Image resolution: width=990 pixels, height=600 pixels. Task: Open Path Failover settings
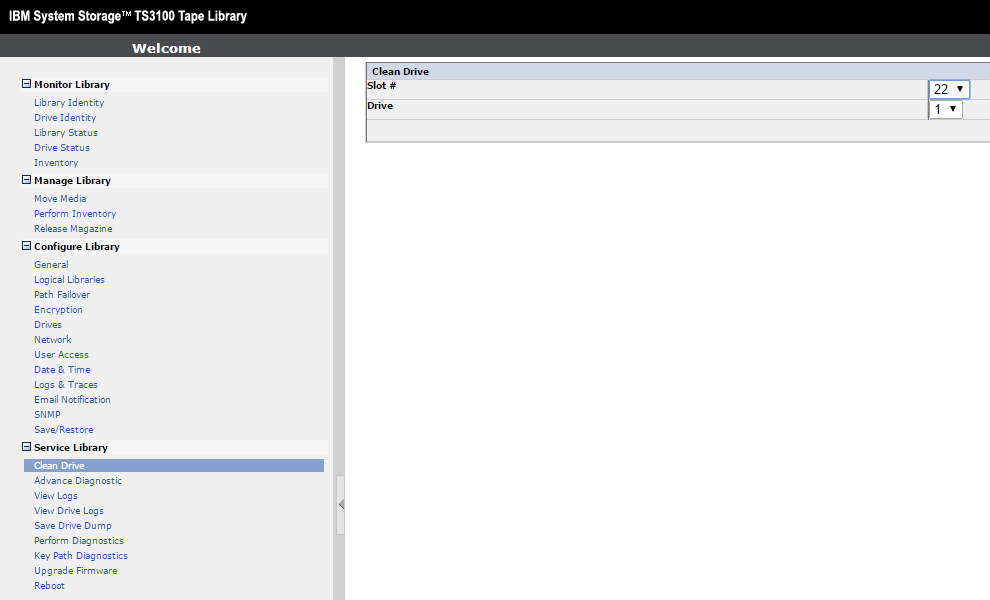(x=62, y=295)
